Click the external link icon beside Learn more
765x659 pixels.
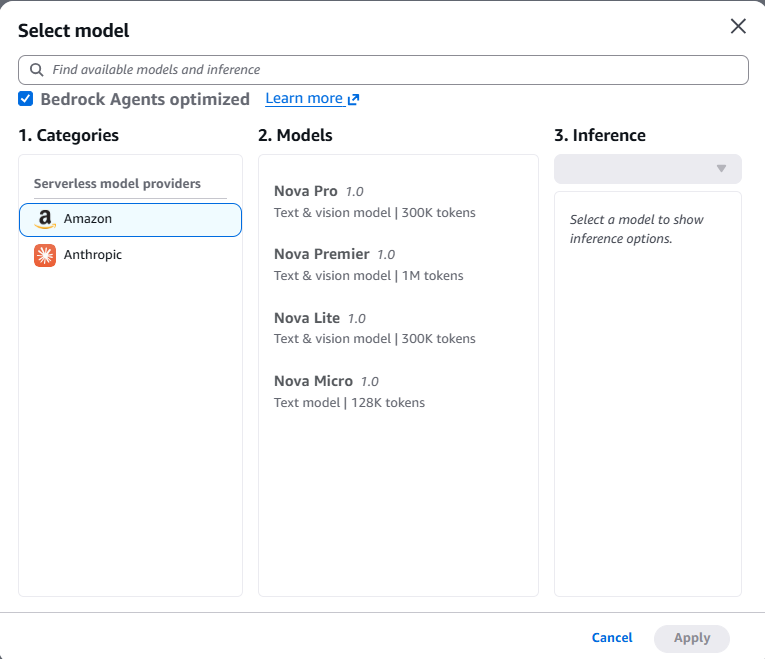(353, 99)
